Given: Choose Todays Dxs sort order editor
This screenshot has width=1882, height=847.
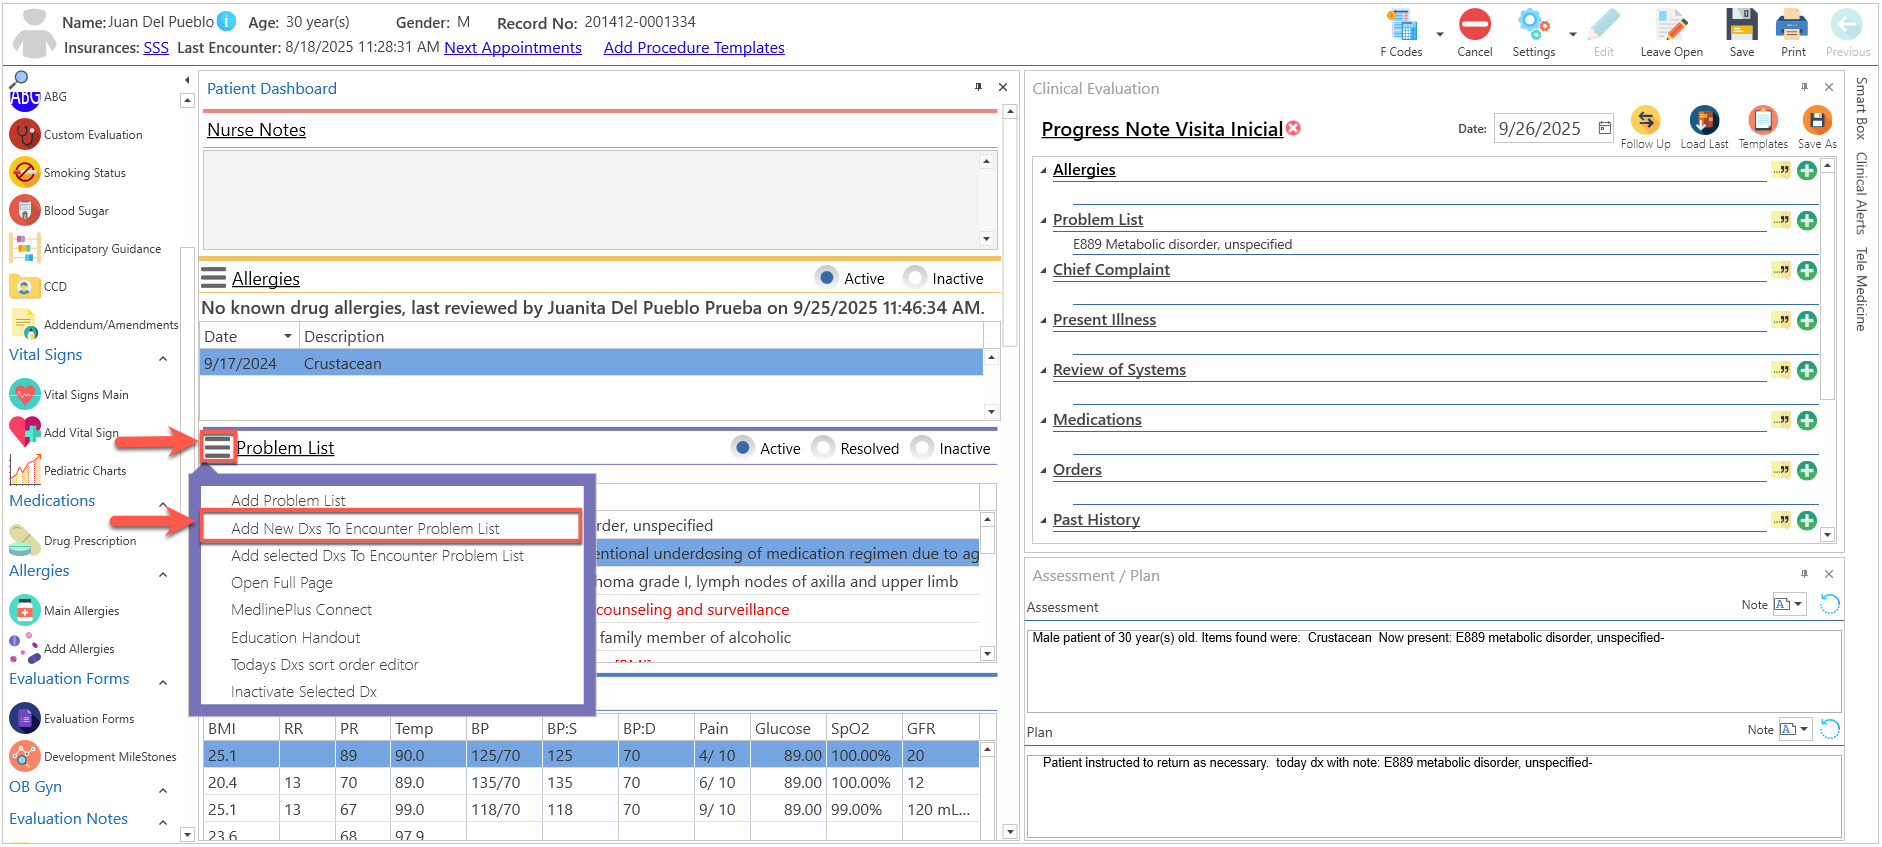Looking at the screenshot, I should pyautogui.click(x=324, y=664).
